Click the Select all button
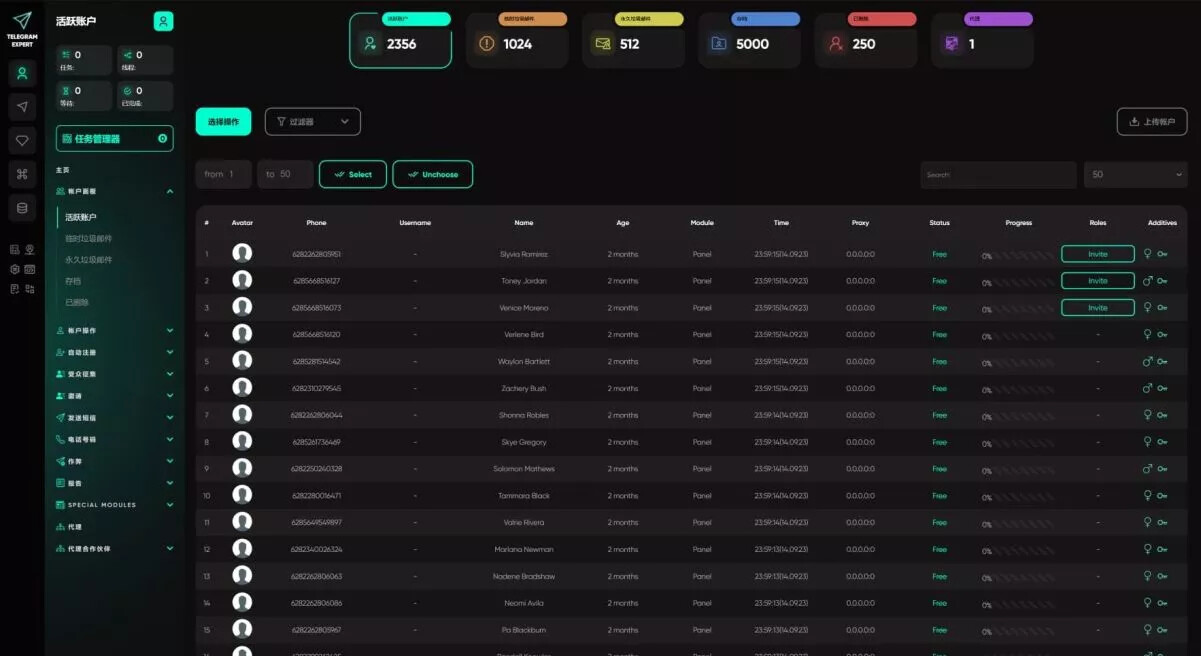Image resolution: width=1201 pixels, height=656 pixels. point(352,174)
